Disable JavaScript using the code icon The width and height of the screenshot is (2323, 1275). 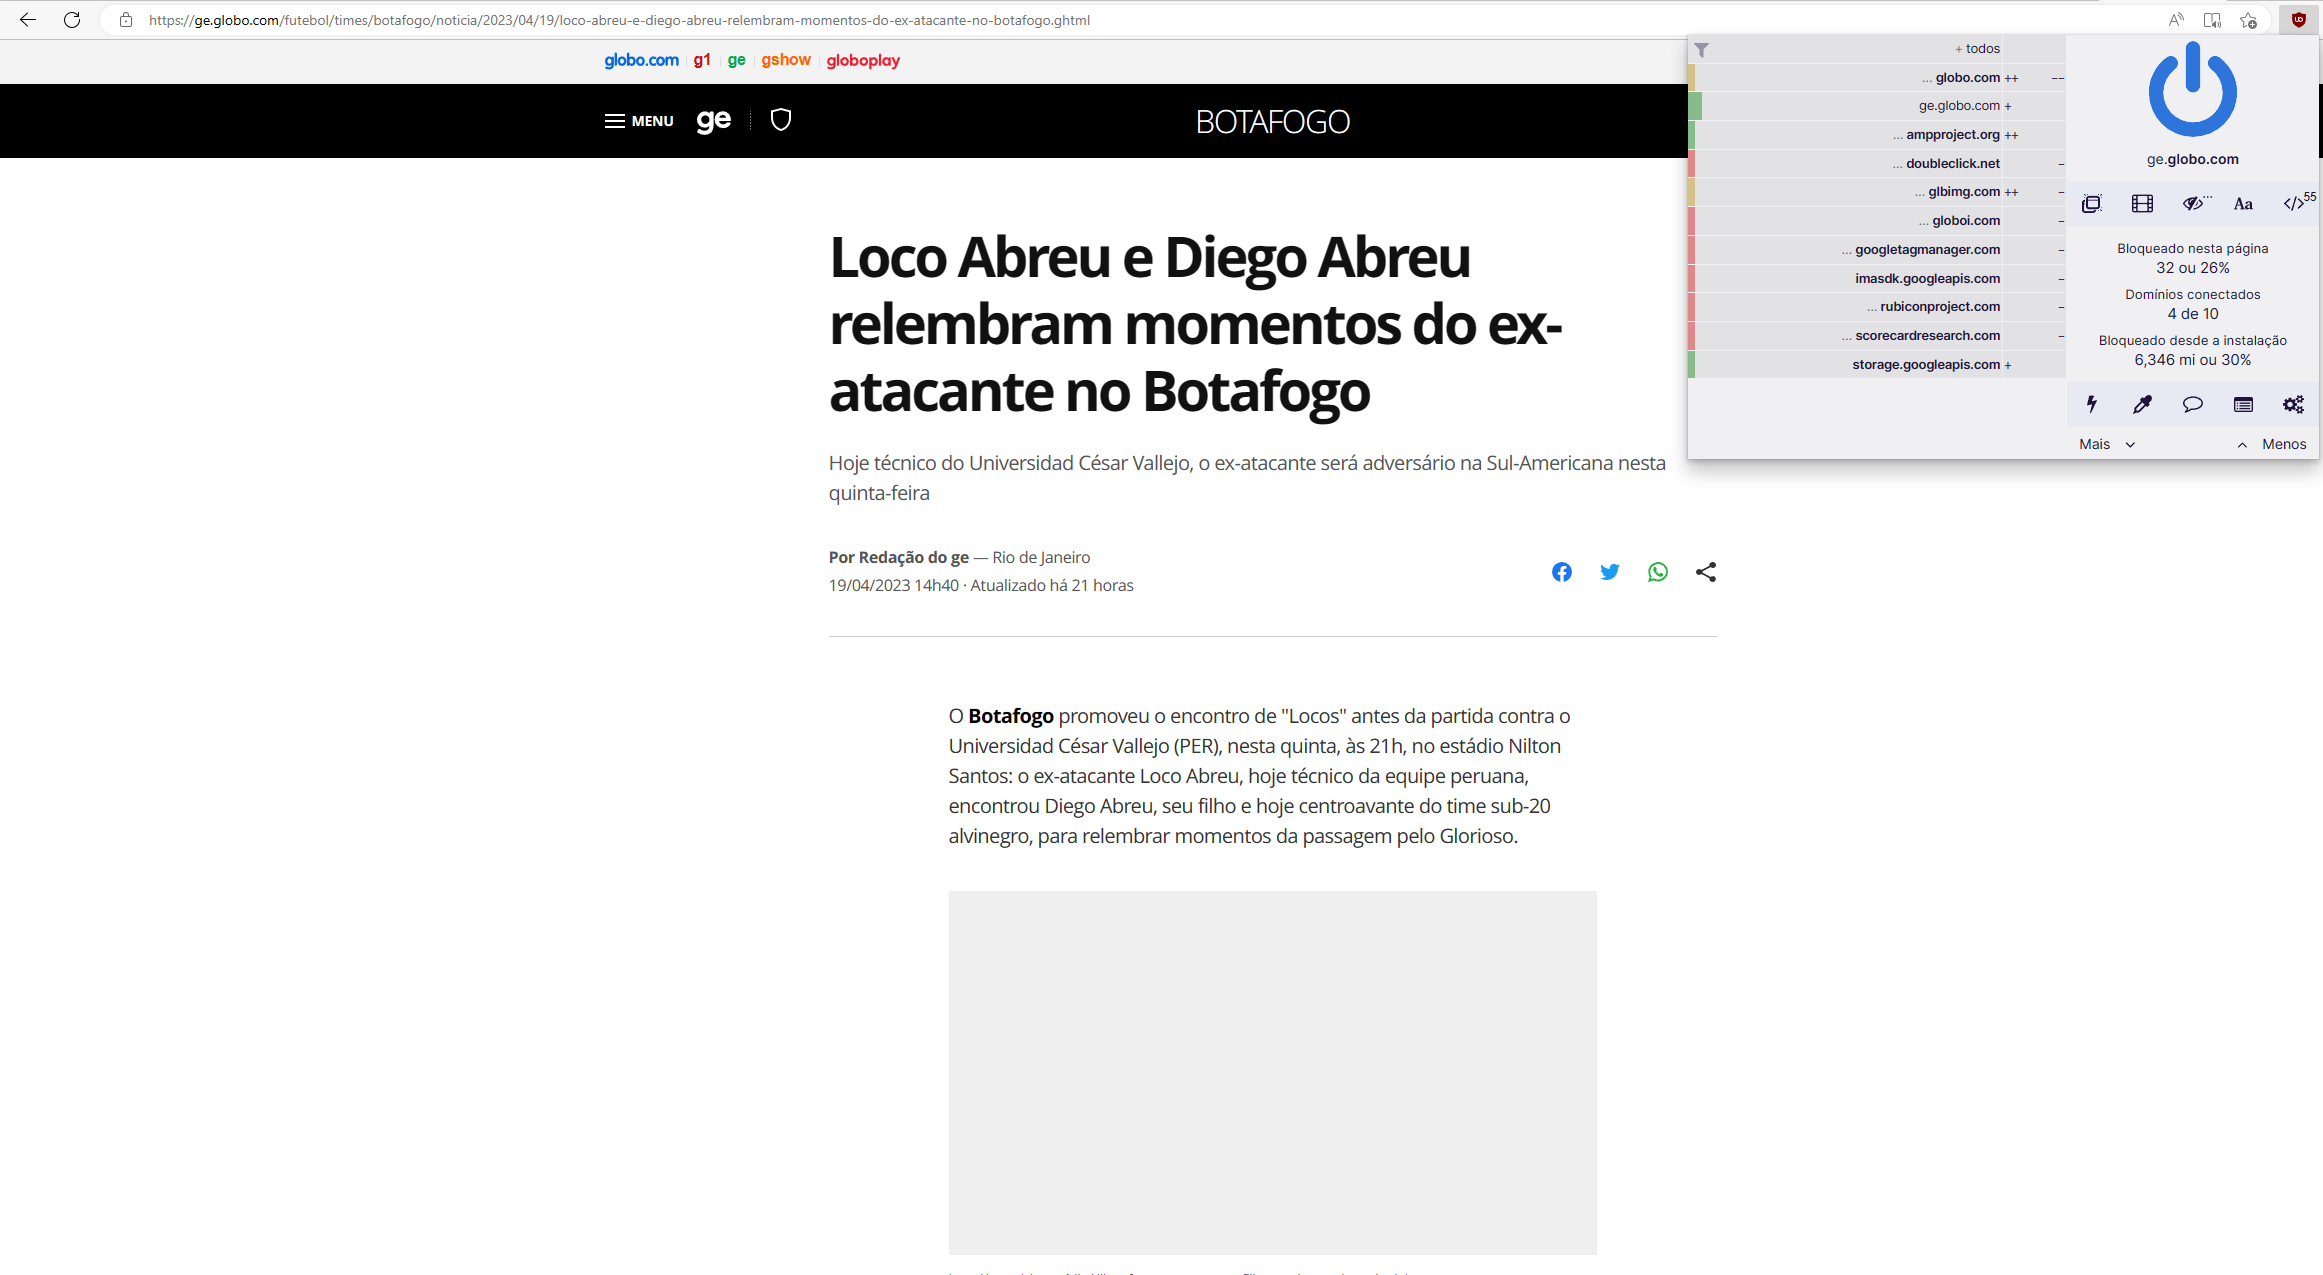[x=2295, y=203]
